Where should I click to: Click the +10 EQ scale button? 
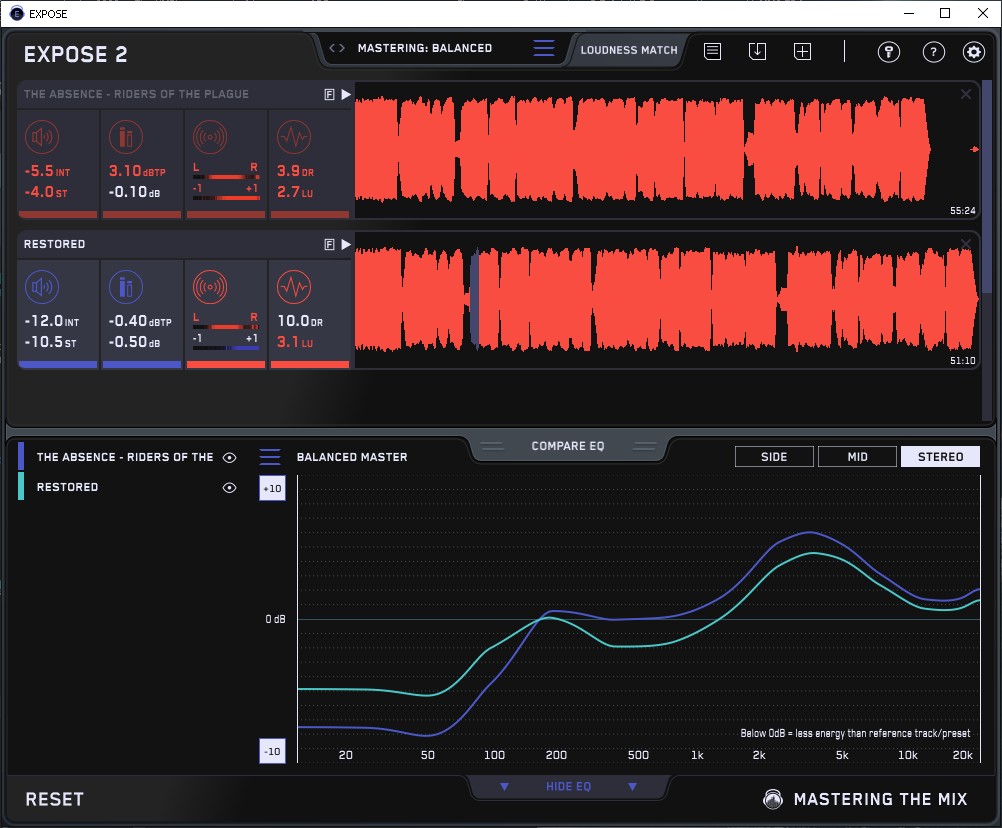pos(272,489)
